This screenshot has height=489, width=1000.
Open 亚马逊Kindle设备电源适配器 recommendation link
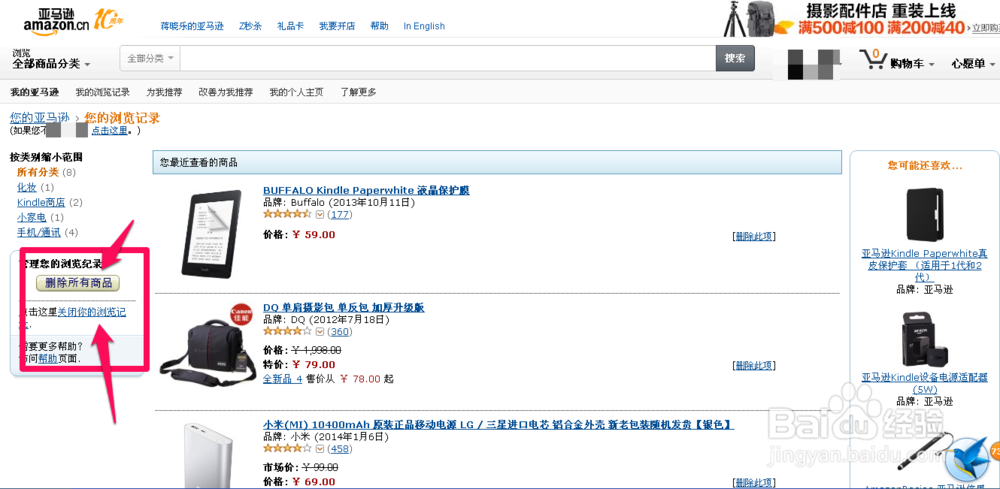(924, 383)
